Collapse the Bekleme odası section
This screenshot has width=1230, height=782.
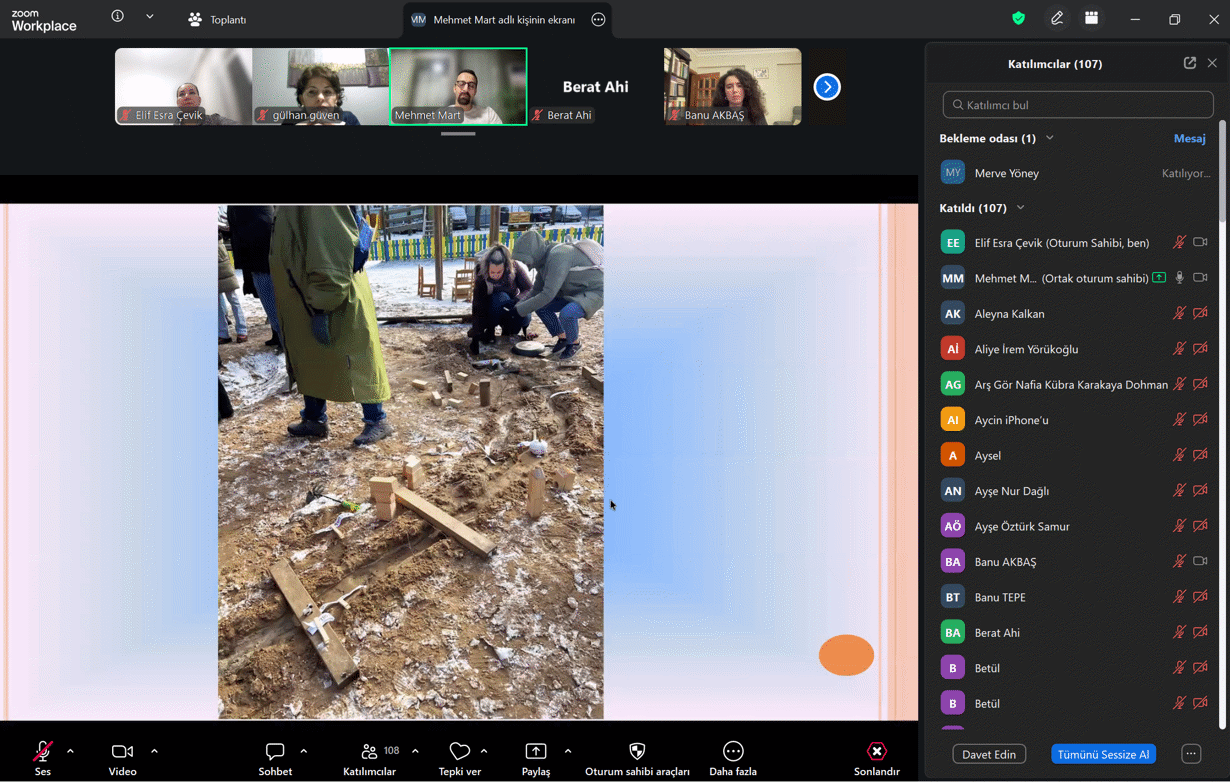(x=1050, y=138)
